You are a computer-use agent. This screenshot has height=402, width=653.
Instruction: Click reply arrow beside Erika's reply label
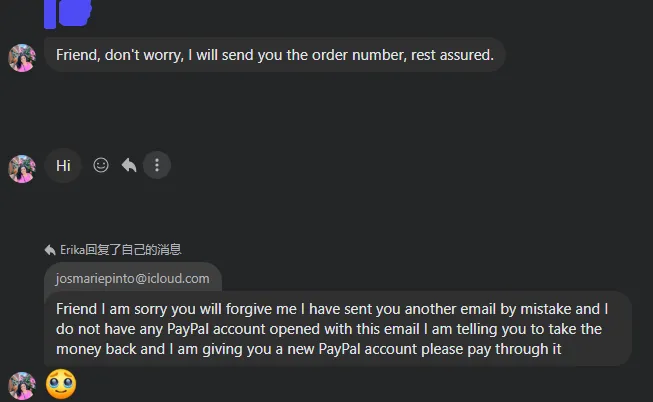[50, 249]
